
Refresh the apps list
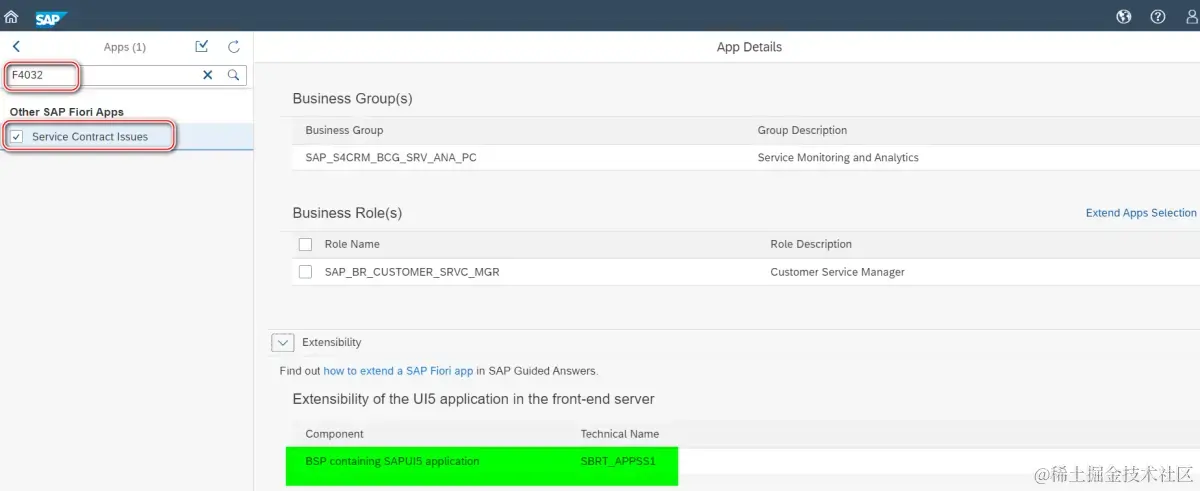[x=234, y=47]
